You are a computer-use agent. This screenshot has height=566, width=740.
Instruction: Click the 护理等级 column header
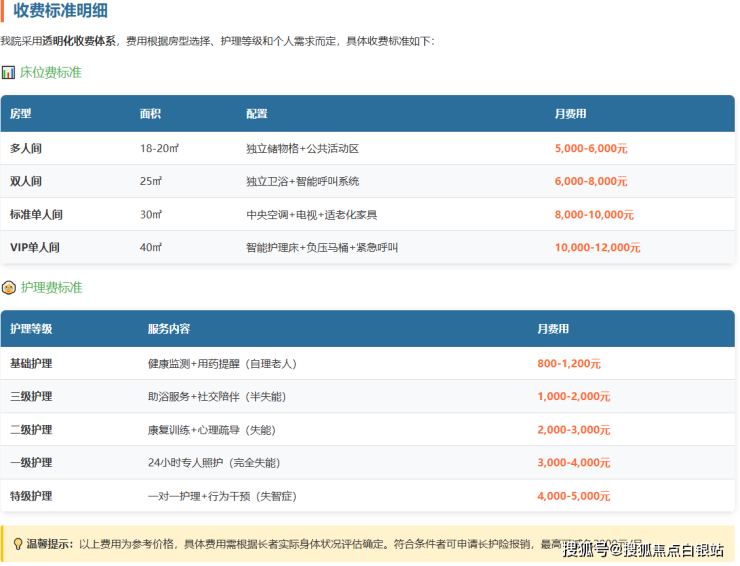pyautogui.click(x=31, y=329)
